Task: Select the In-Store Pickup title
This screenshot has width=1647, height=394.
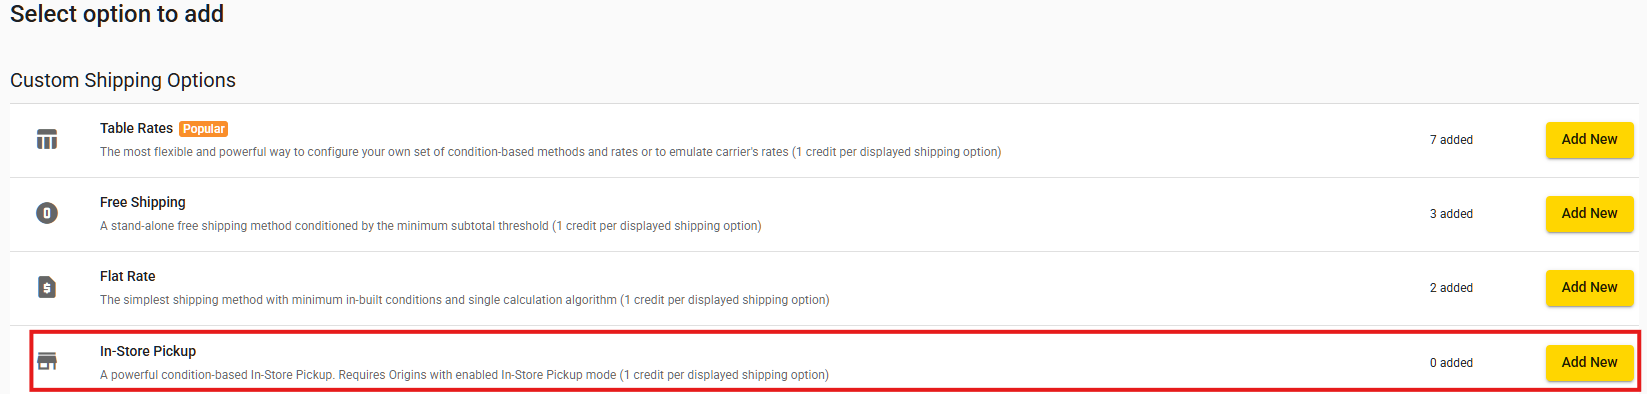Action: tap(148, 351)
